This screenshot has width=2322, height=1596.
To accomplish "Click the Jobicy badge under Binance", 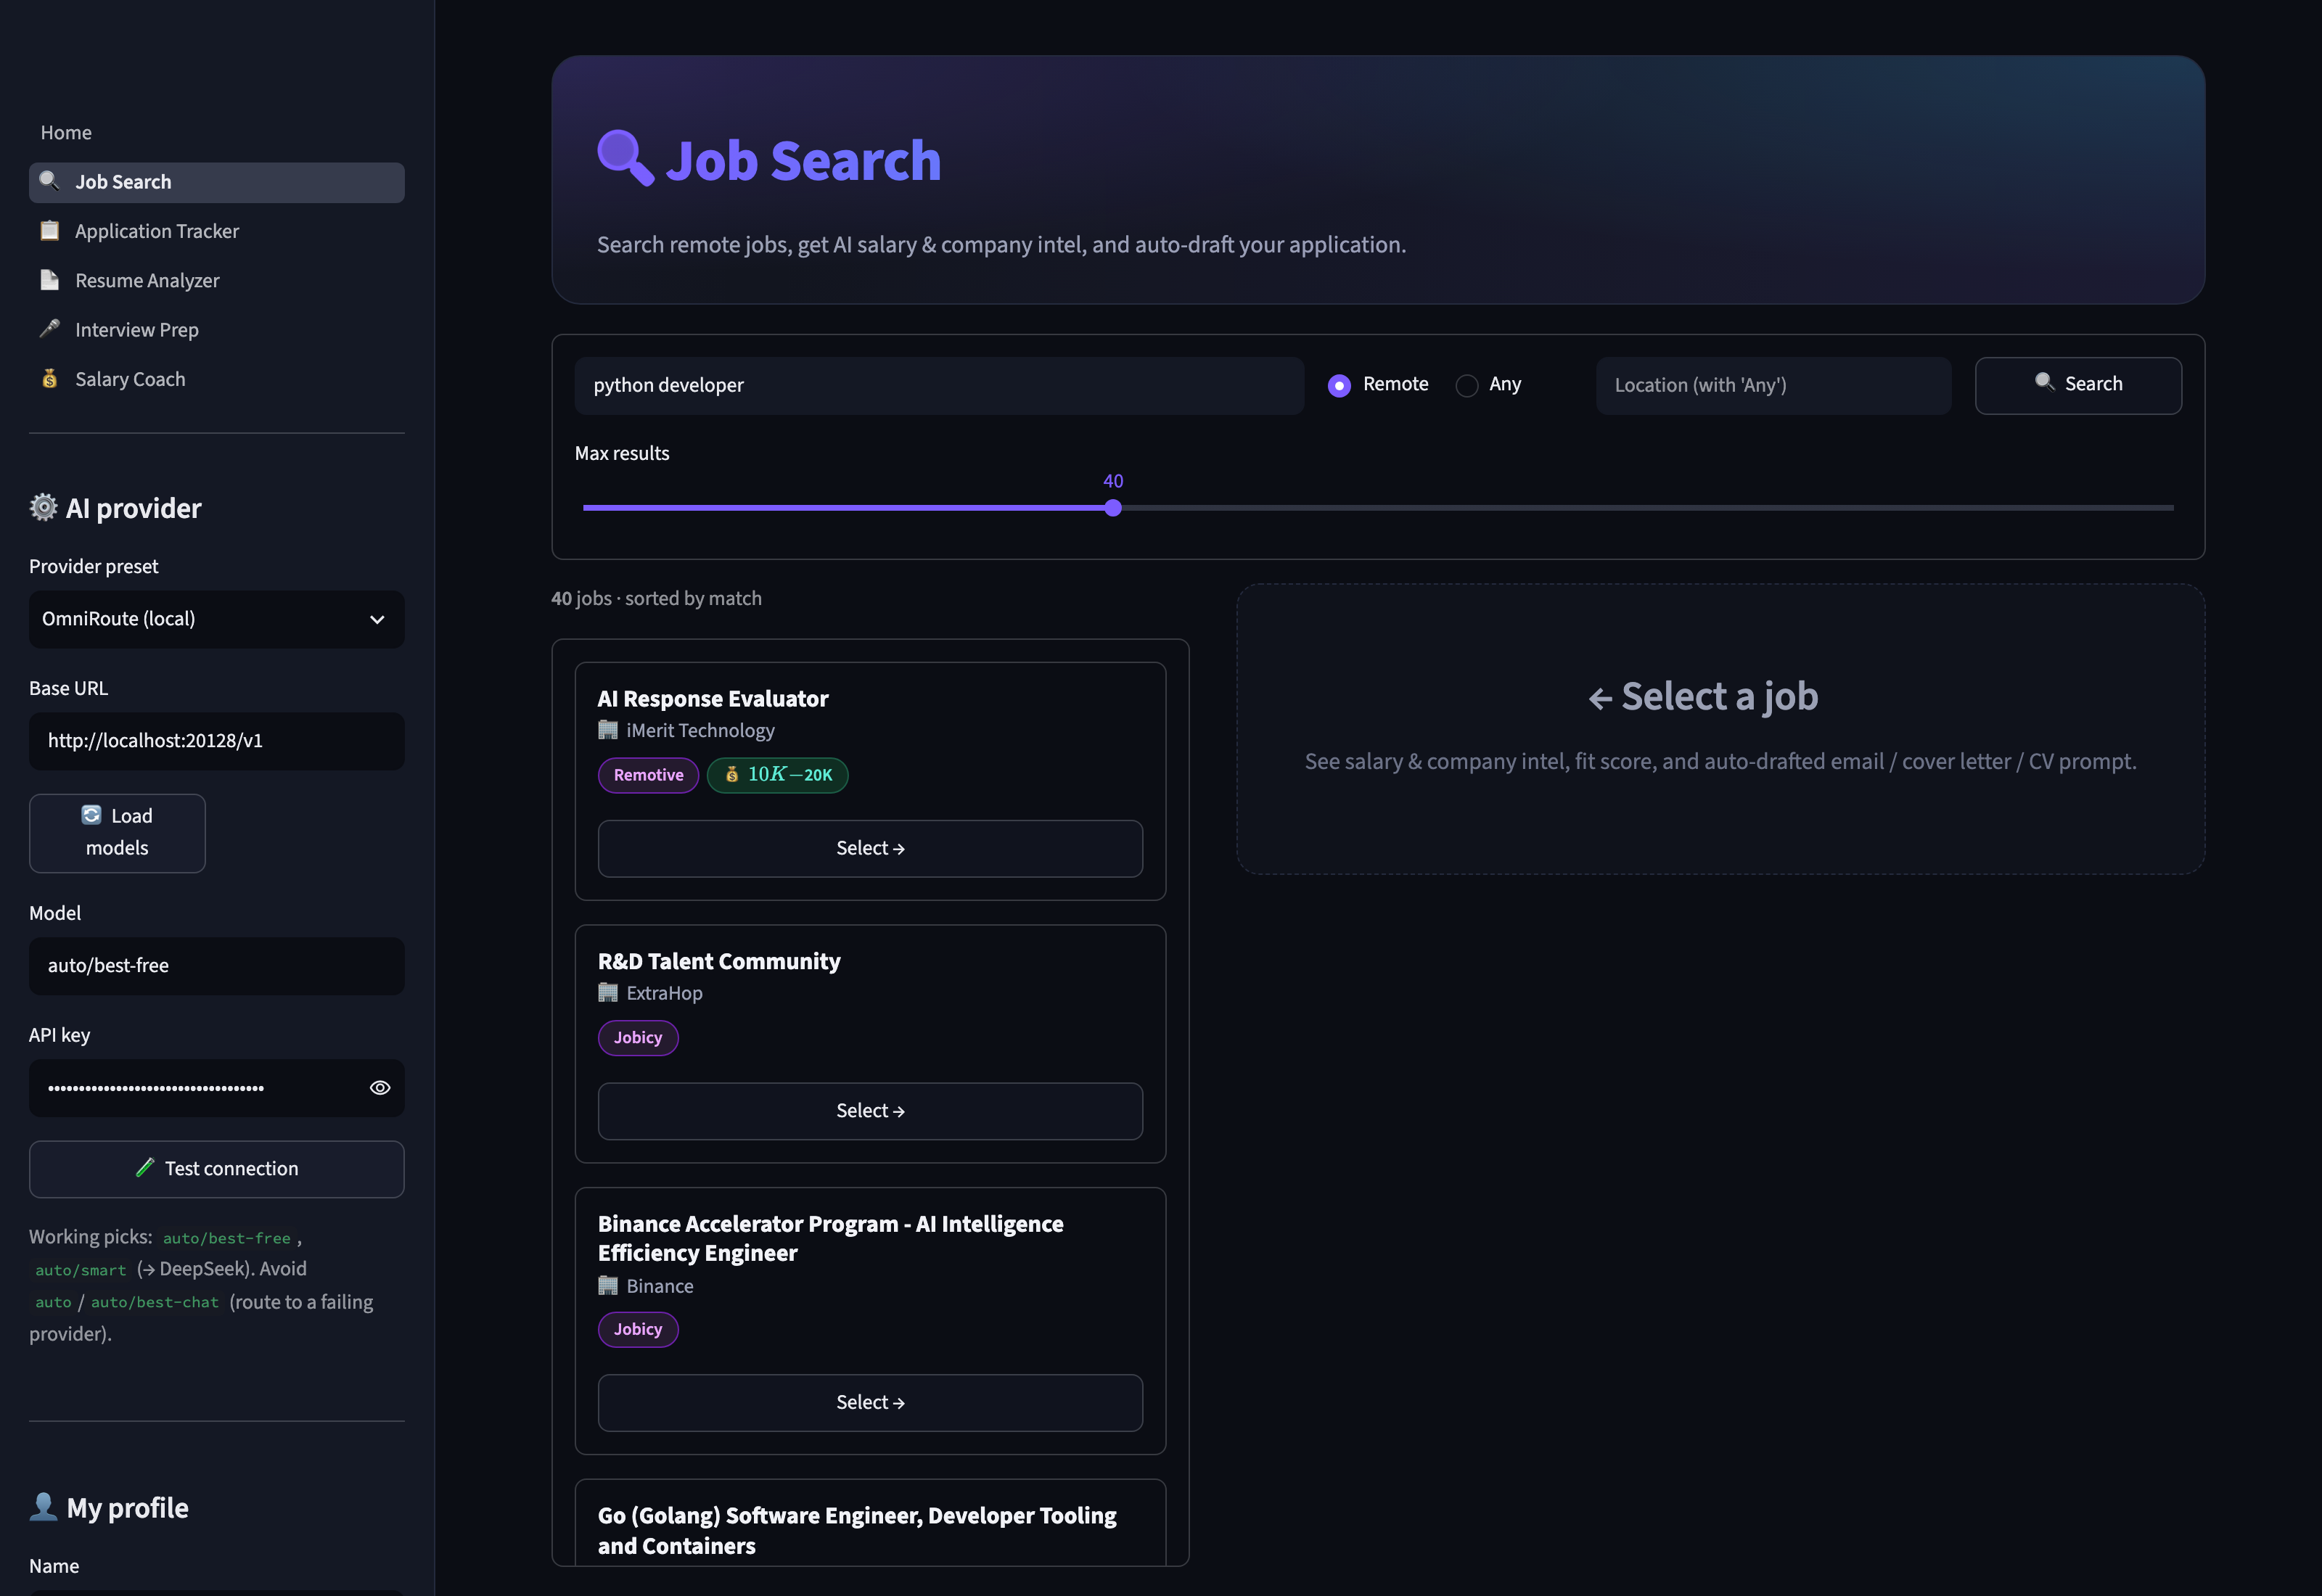I will point(638,1330).
